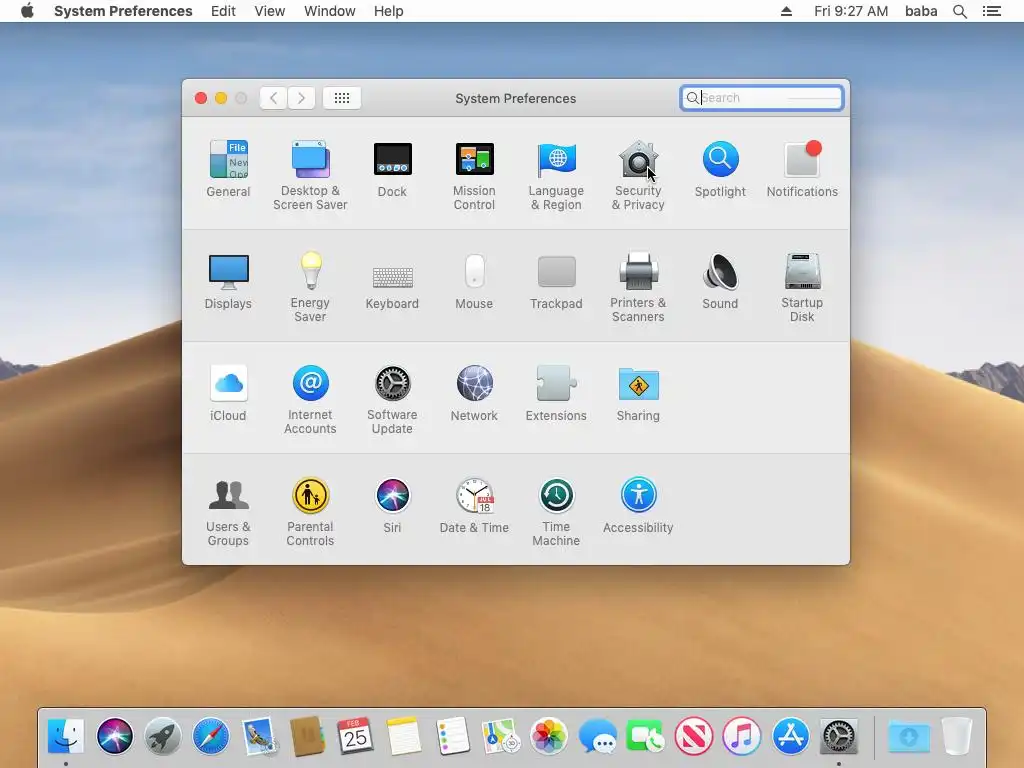Open the Sound preferences pane

720,281
